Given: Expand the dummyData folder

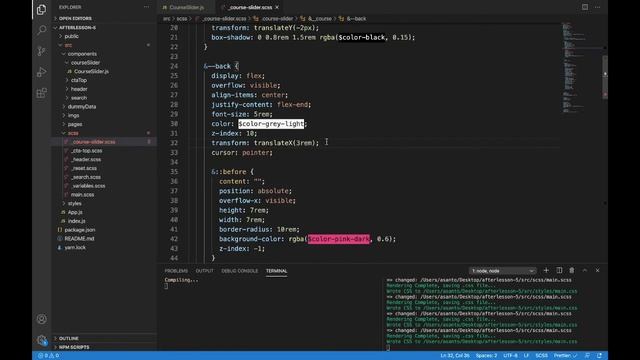Looking at the screenshot, I should 82,107.
